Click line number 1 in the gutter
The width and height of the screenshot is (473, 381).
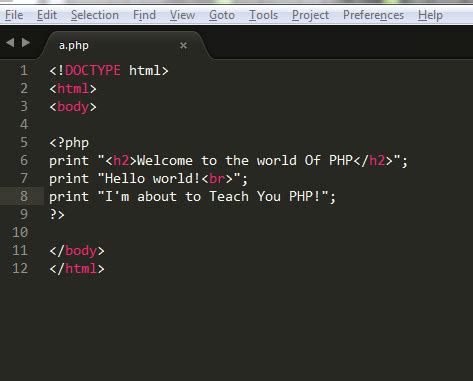[x=24, y=70]
